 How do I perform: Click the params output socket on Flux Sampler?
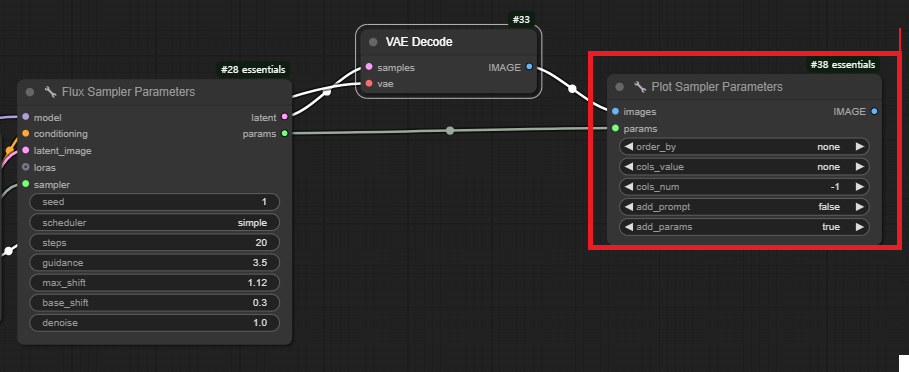[x=284, y=133]
